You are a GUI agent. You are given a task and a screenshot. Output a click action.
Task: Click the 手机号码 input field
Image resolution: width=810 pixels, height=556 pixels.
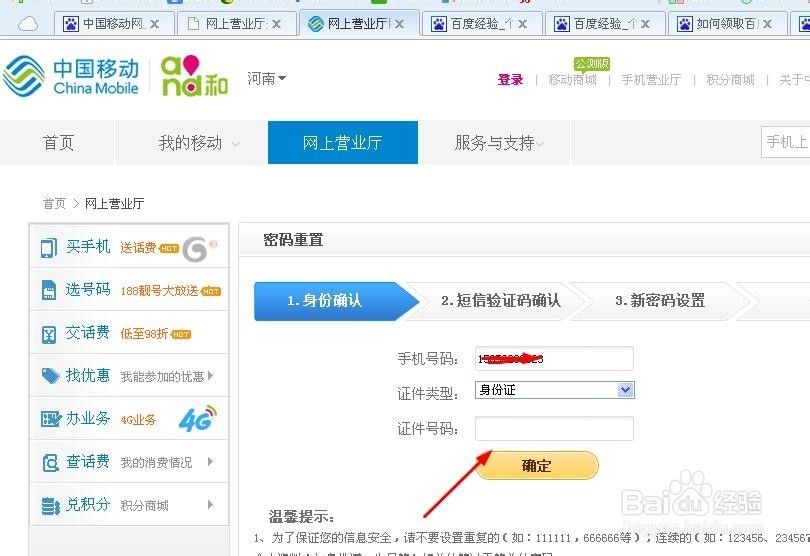click(x=554, y=359)
